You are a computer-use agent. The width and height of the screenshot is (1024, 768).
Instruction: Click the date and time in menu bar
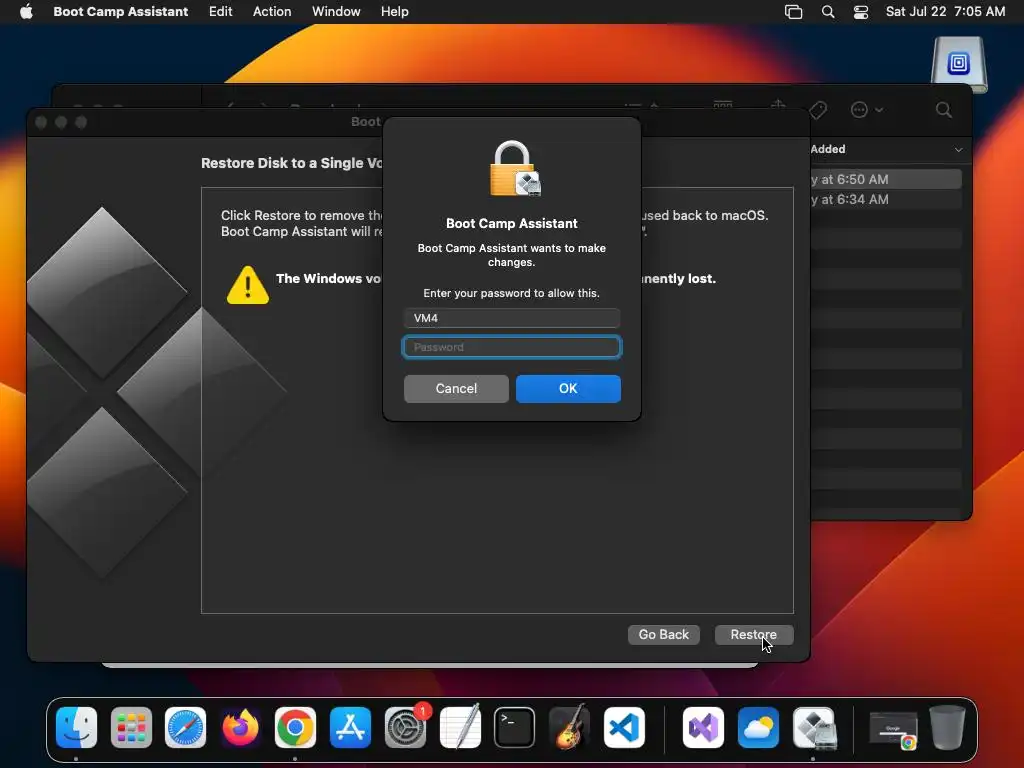click(x=945, y=12)
